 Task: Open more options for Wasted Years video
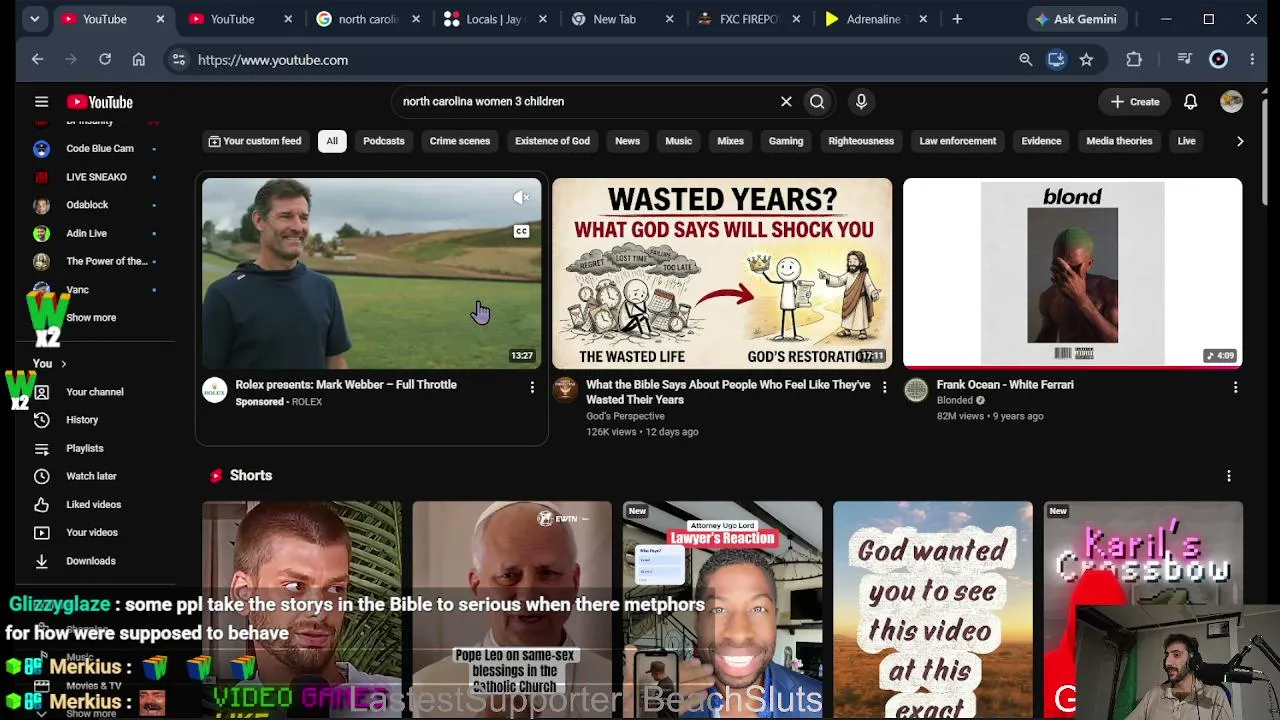[884, 387]
